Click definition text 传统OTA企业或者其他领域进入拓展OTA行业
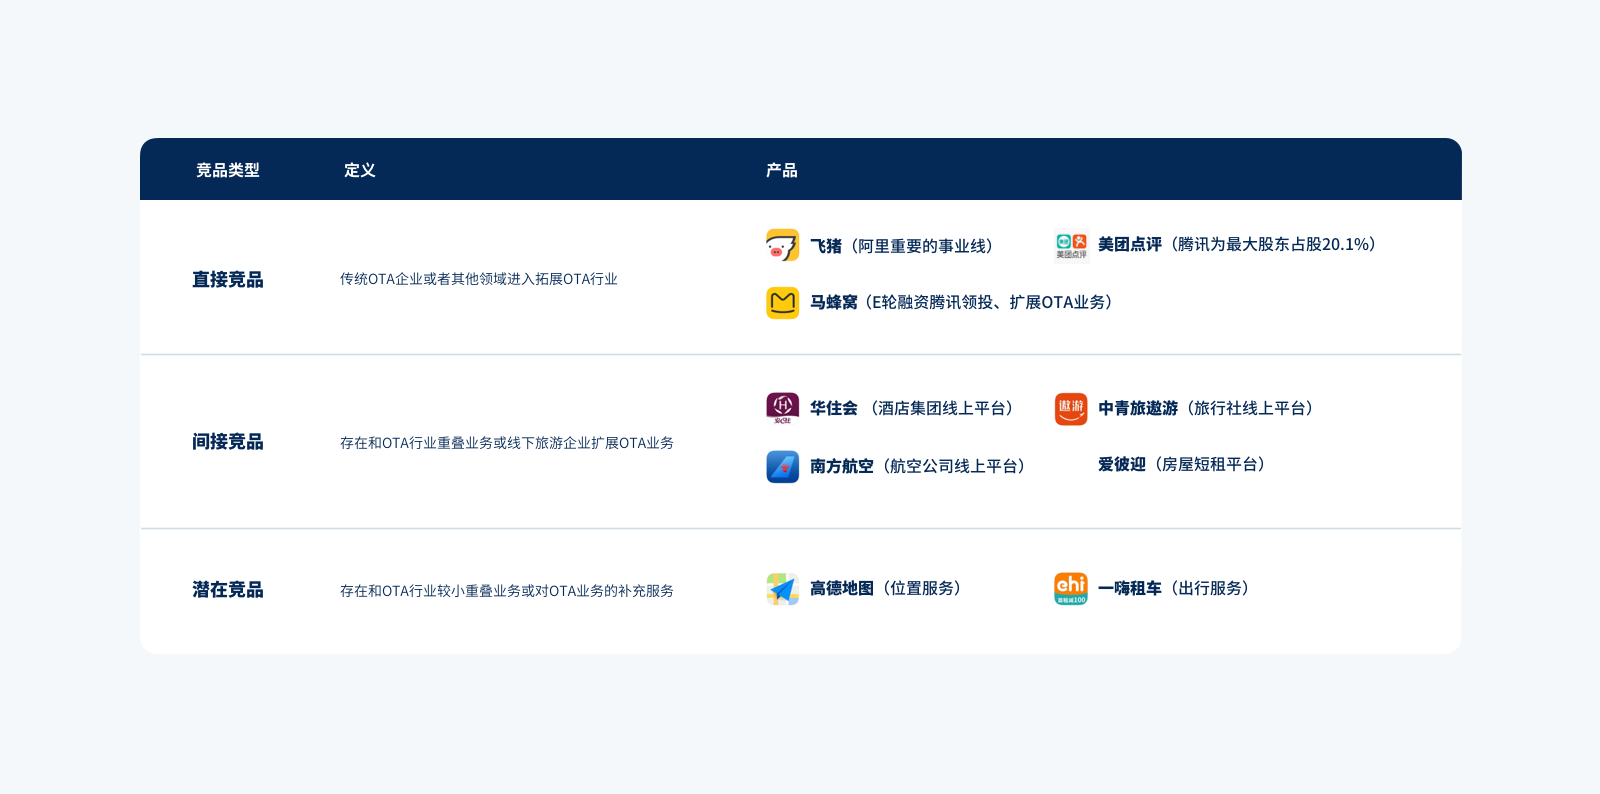The height and width of the screenshot is (794, 1600). [x=479, y=279]
